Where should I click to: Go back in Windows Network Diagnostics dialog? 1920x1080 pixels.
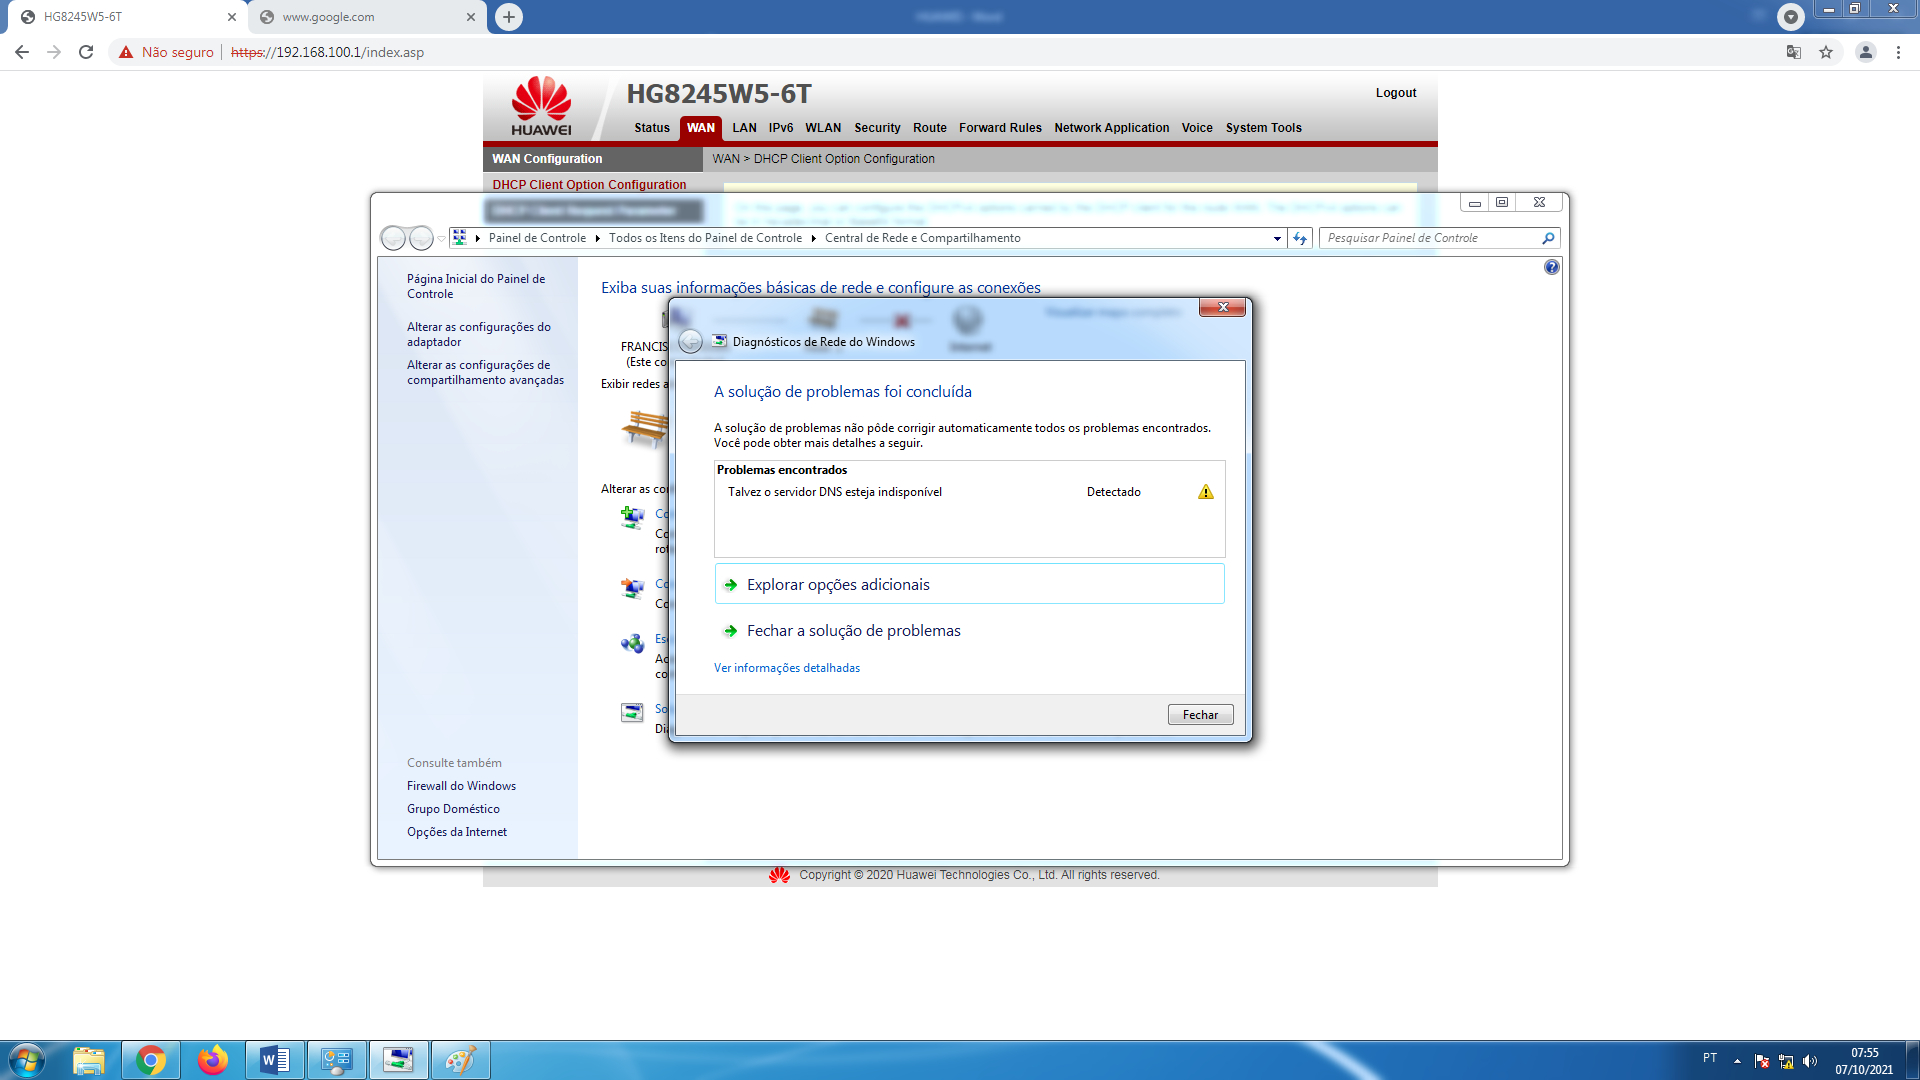tap(690, 342)
